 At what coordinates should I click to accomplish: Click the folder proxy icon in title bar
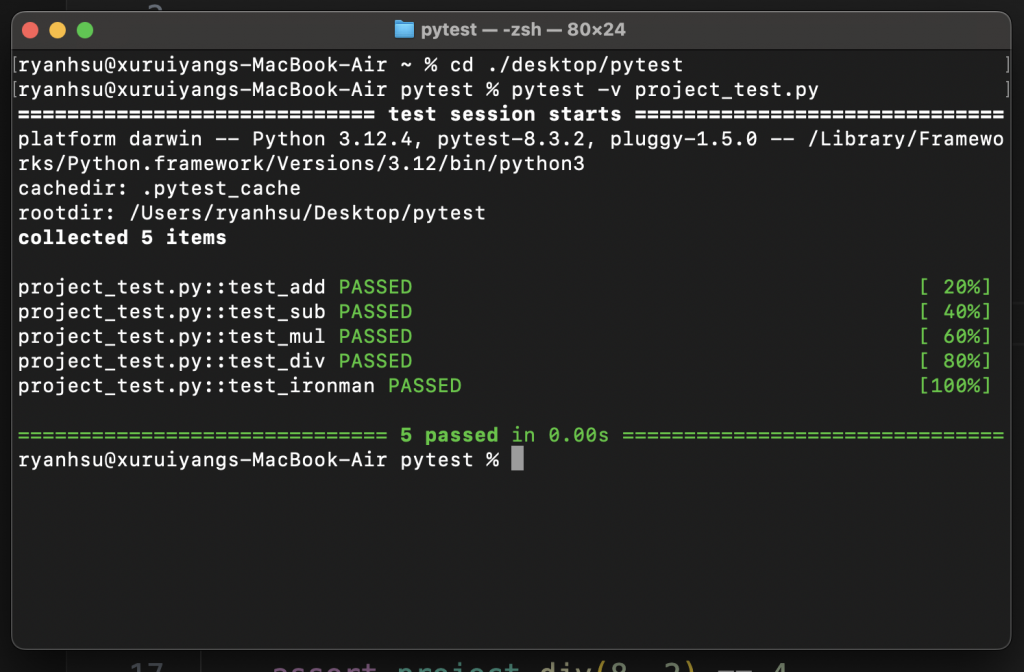tap(404, 29)
